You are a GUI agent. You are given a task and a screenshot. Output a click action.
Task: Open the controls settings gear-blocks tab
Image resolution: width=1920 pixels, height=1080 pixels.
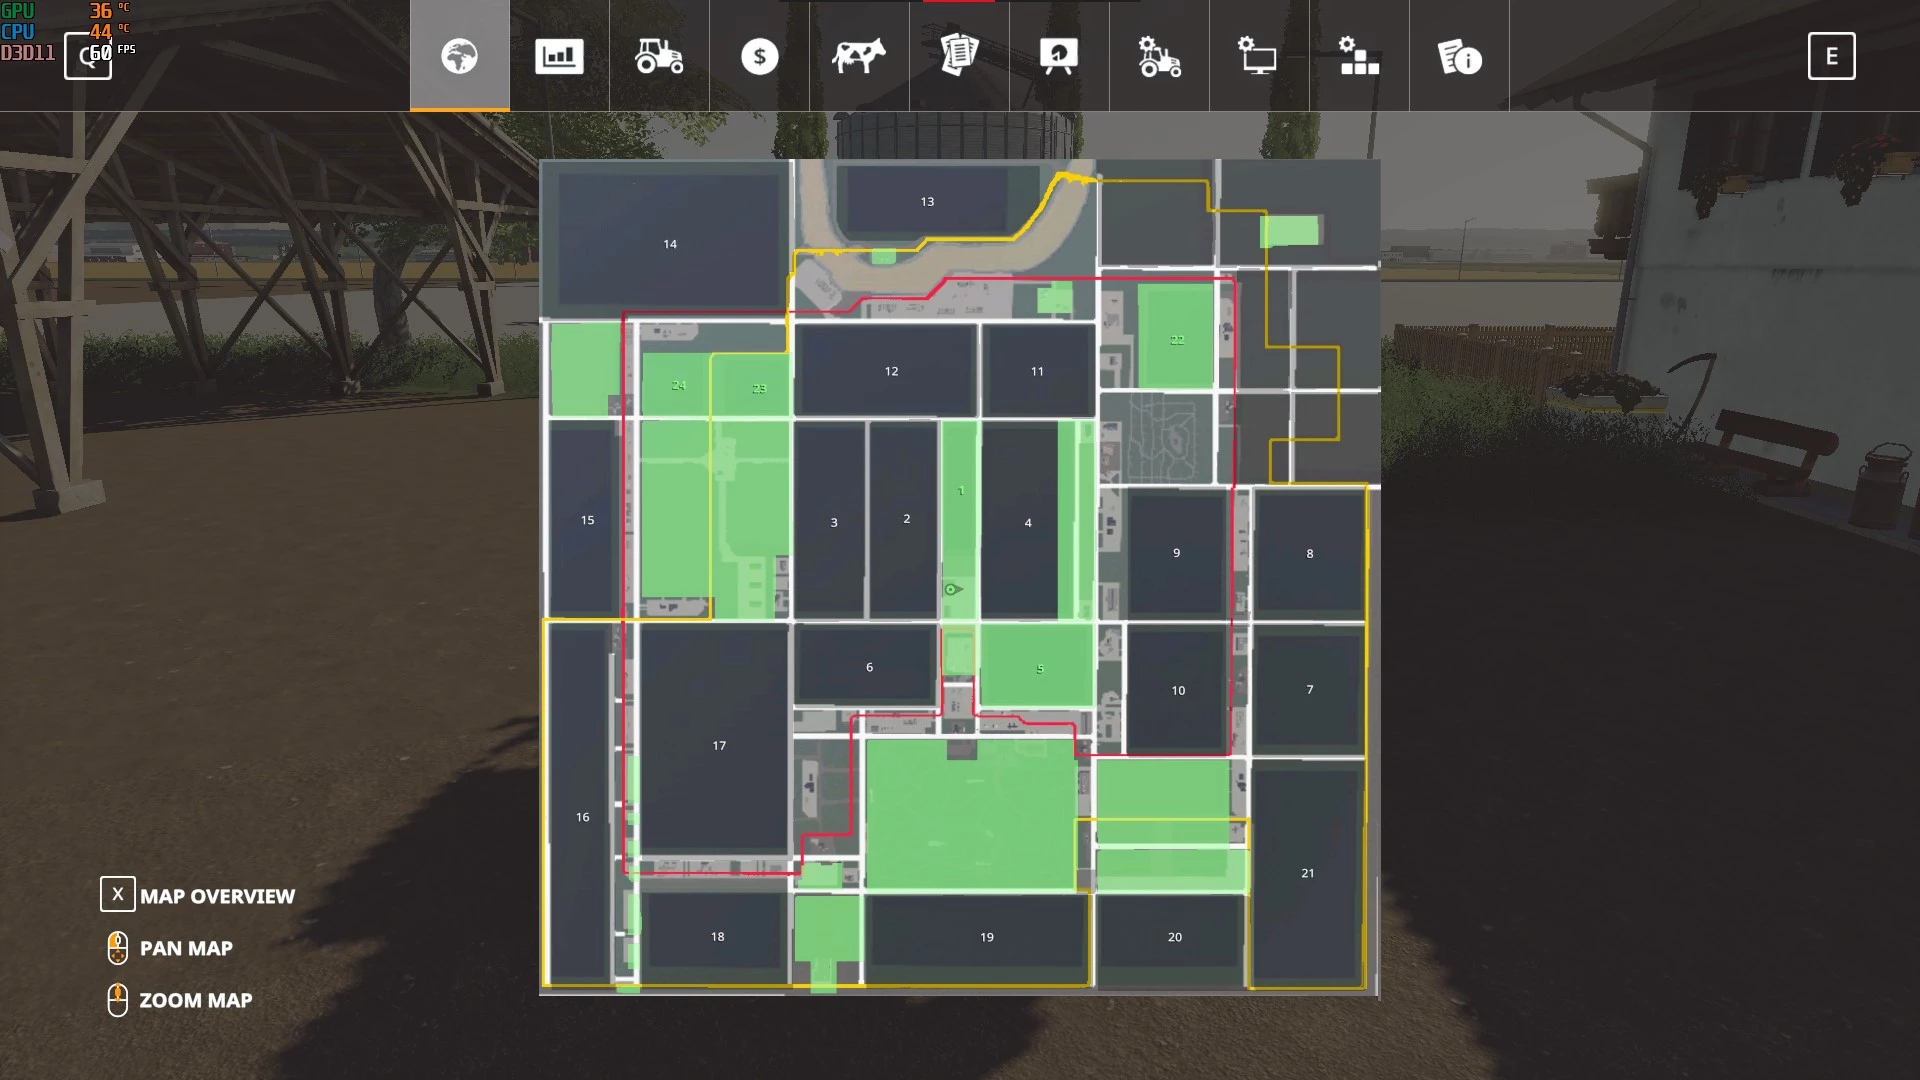click(x=1359, y=56)
